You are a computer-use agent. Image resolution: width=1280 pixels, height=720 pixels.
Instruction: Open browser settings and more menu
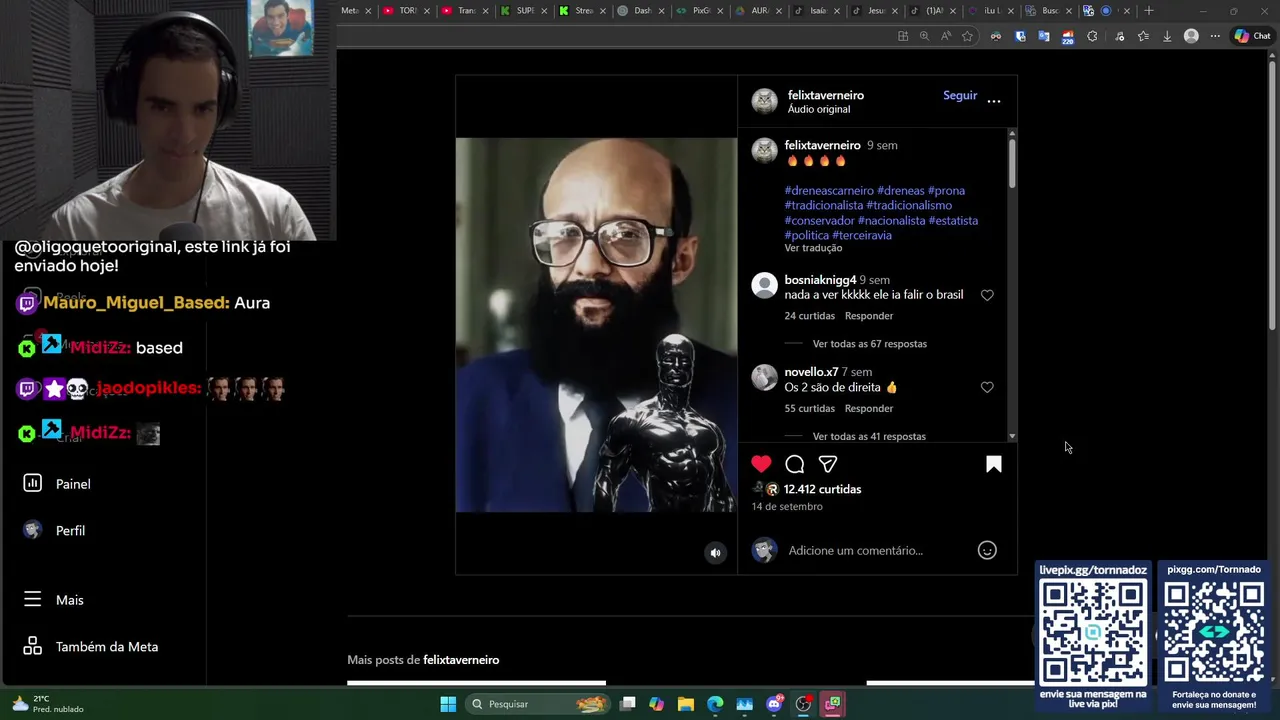point(1215,36)
